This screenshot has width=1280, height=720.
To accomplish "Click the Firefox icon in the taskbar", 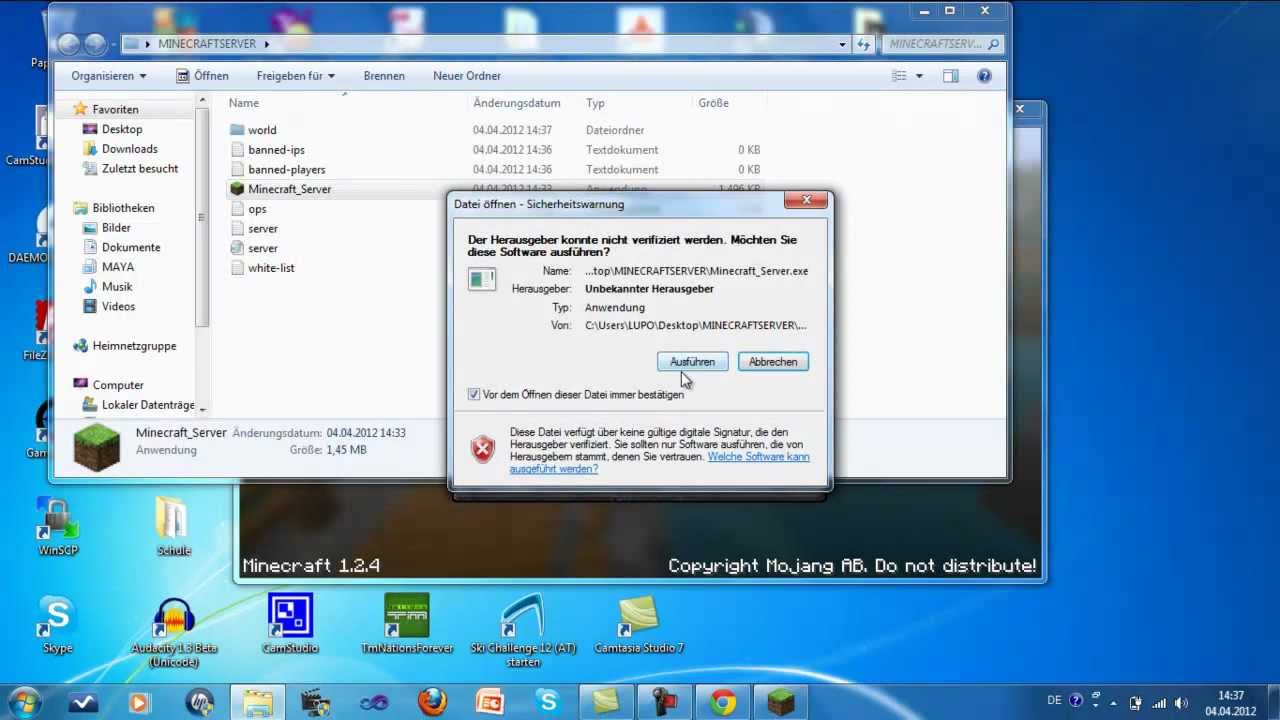I will [x=432, y=702].
